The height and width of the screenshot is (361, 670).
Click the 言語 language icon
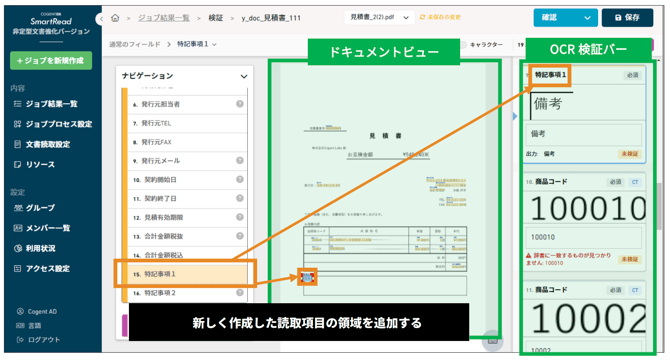20,326
